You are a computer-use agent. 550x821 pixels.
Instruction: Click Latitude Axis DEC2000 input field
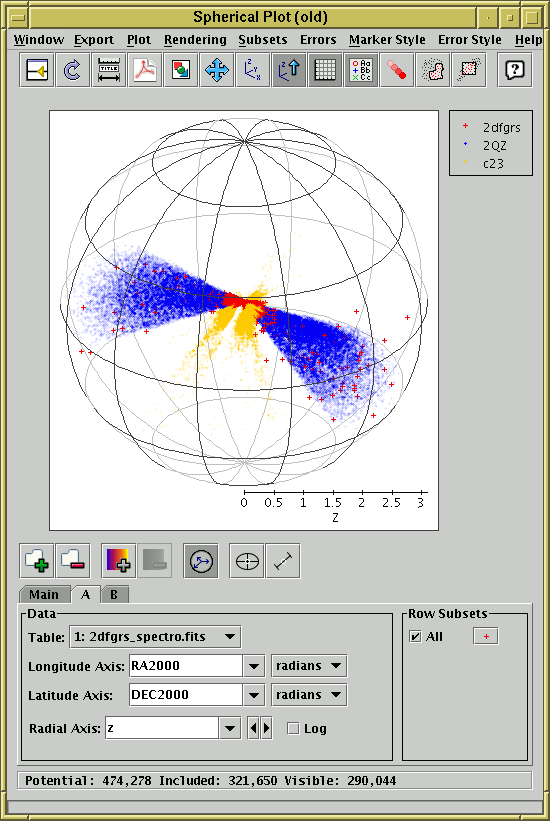pos(186,695)
